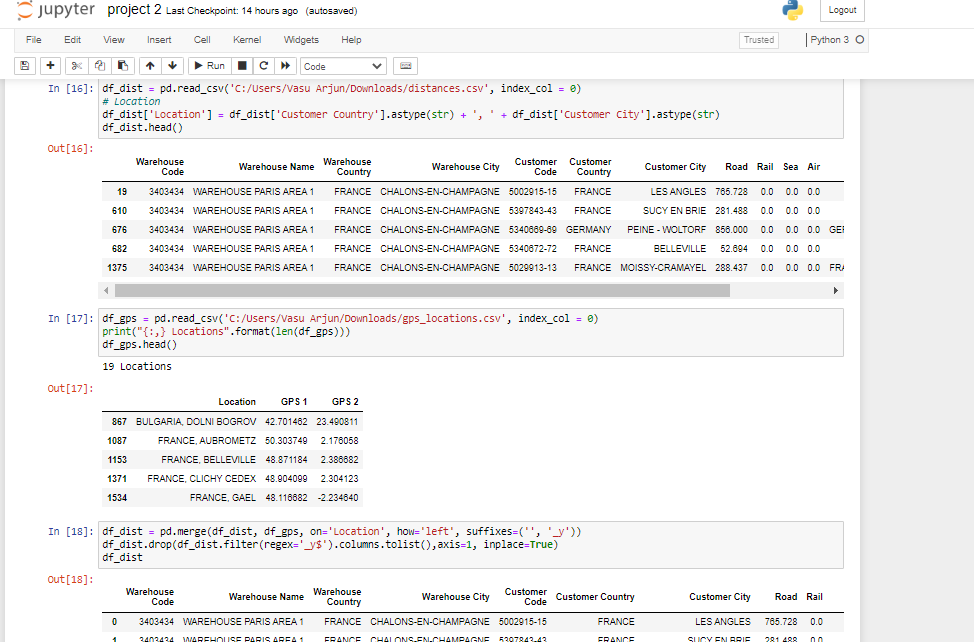Click the Out[17] output prompt
This screenshot has height=642, width=974.
(x=70, y=388)
